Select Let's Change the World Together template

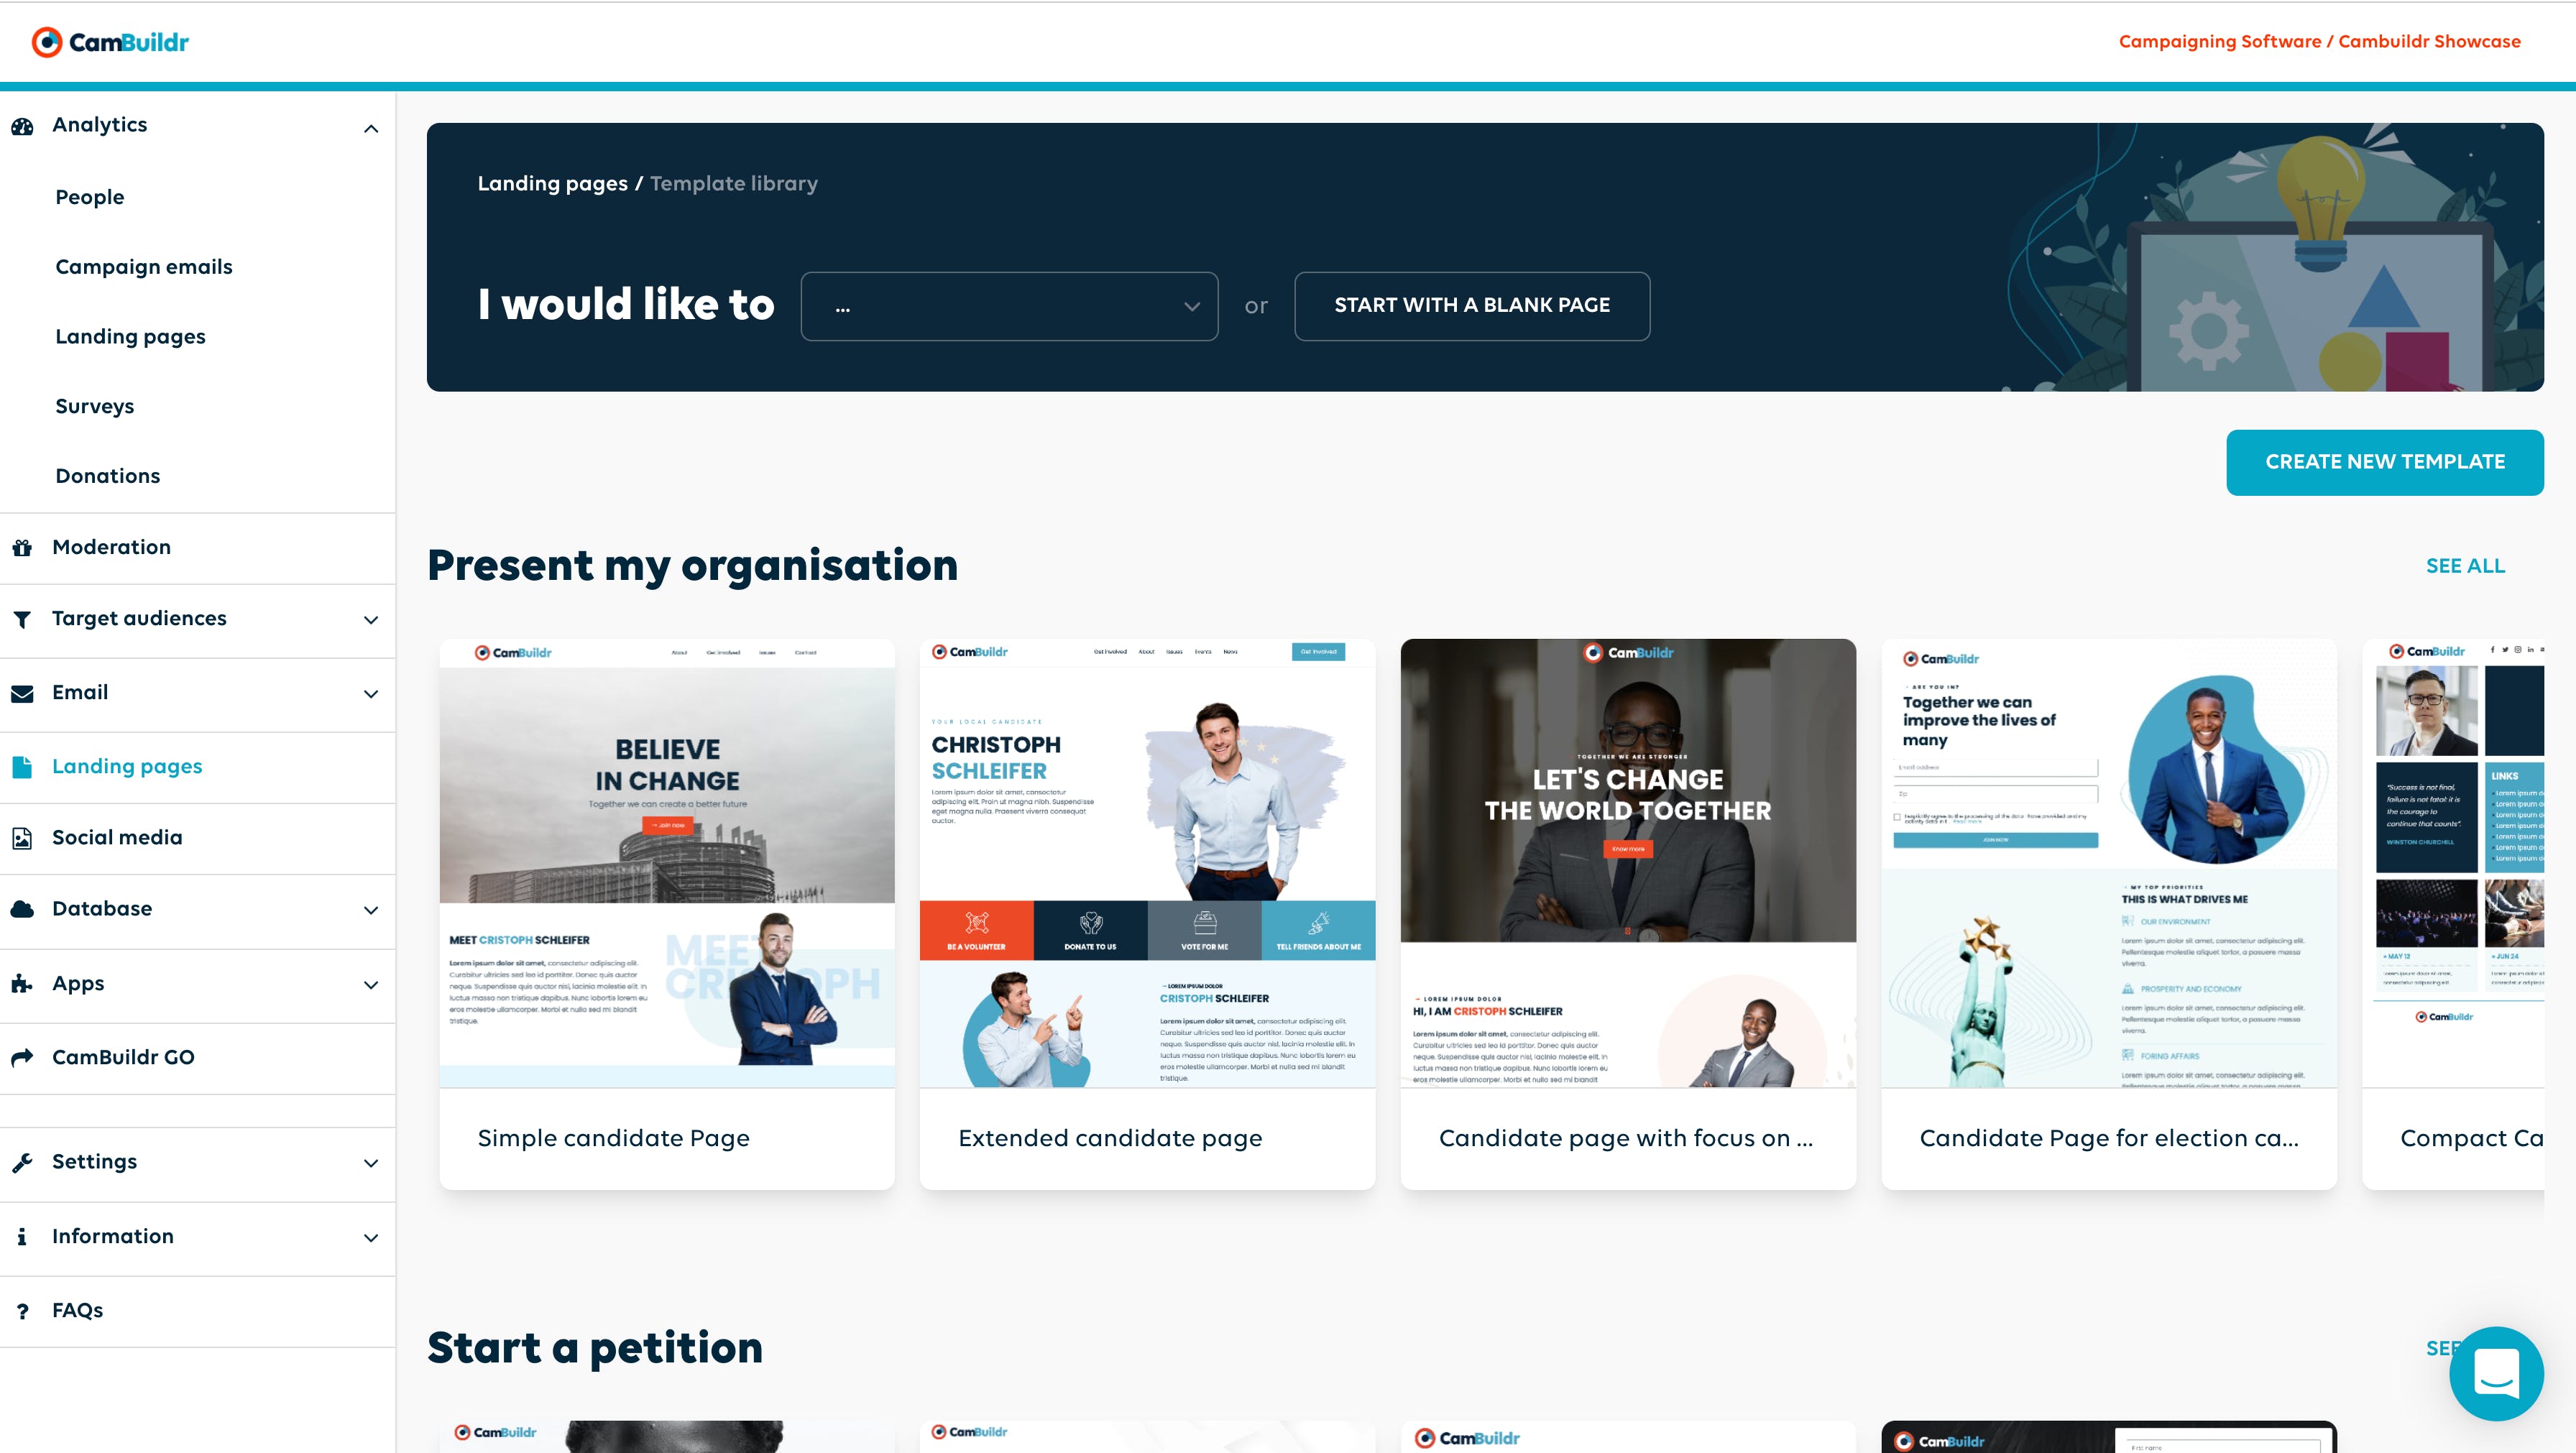[1628, 863]
